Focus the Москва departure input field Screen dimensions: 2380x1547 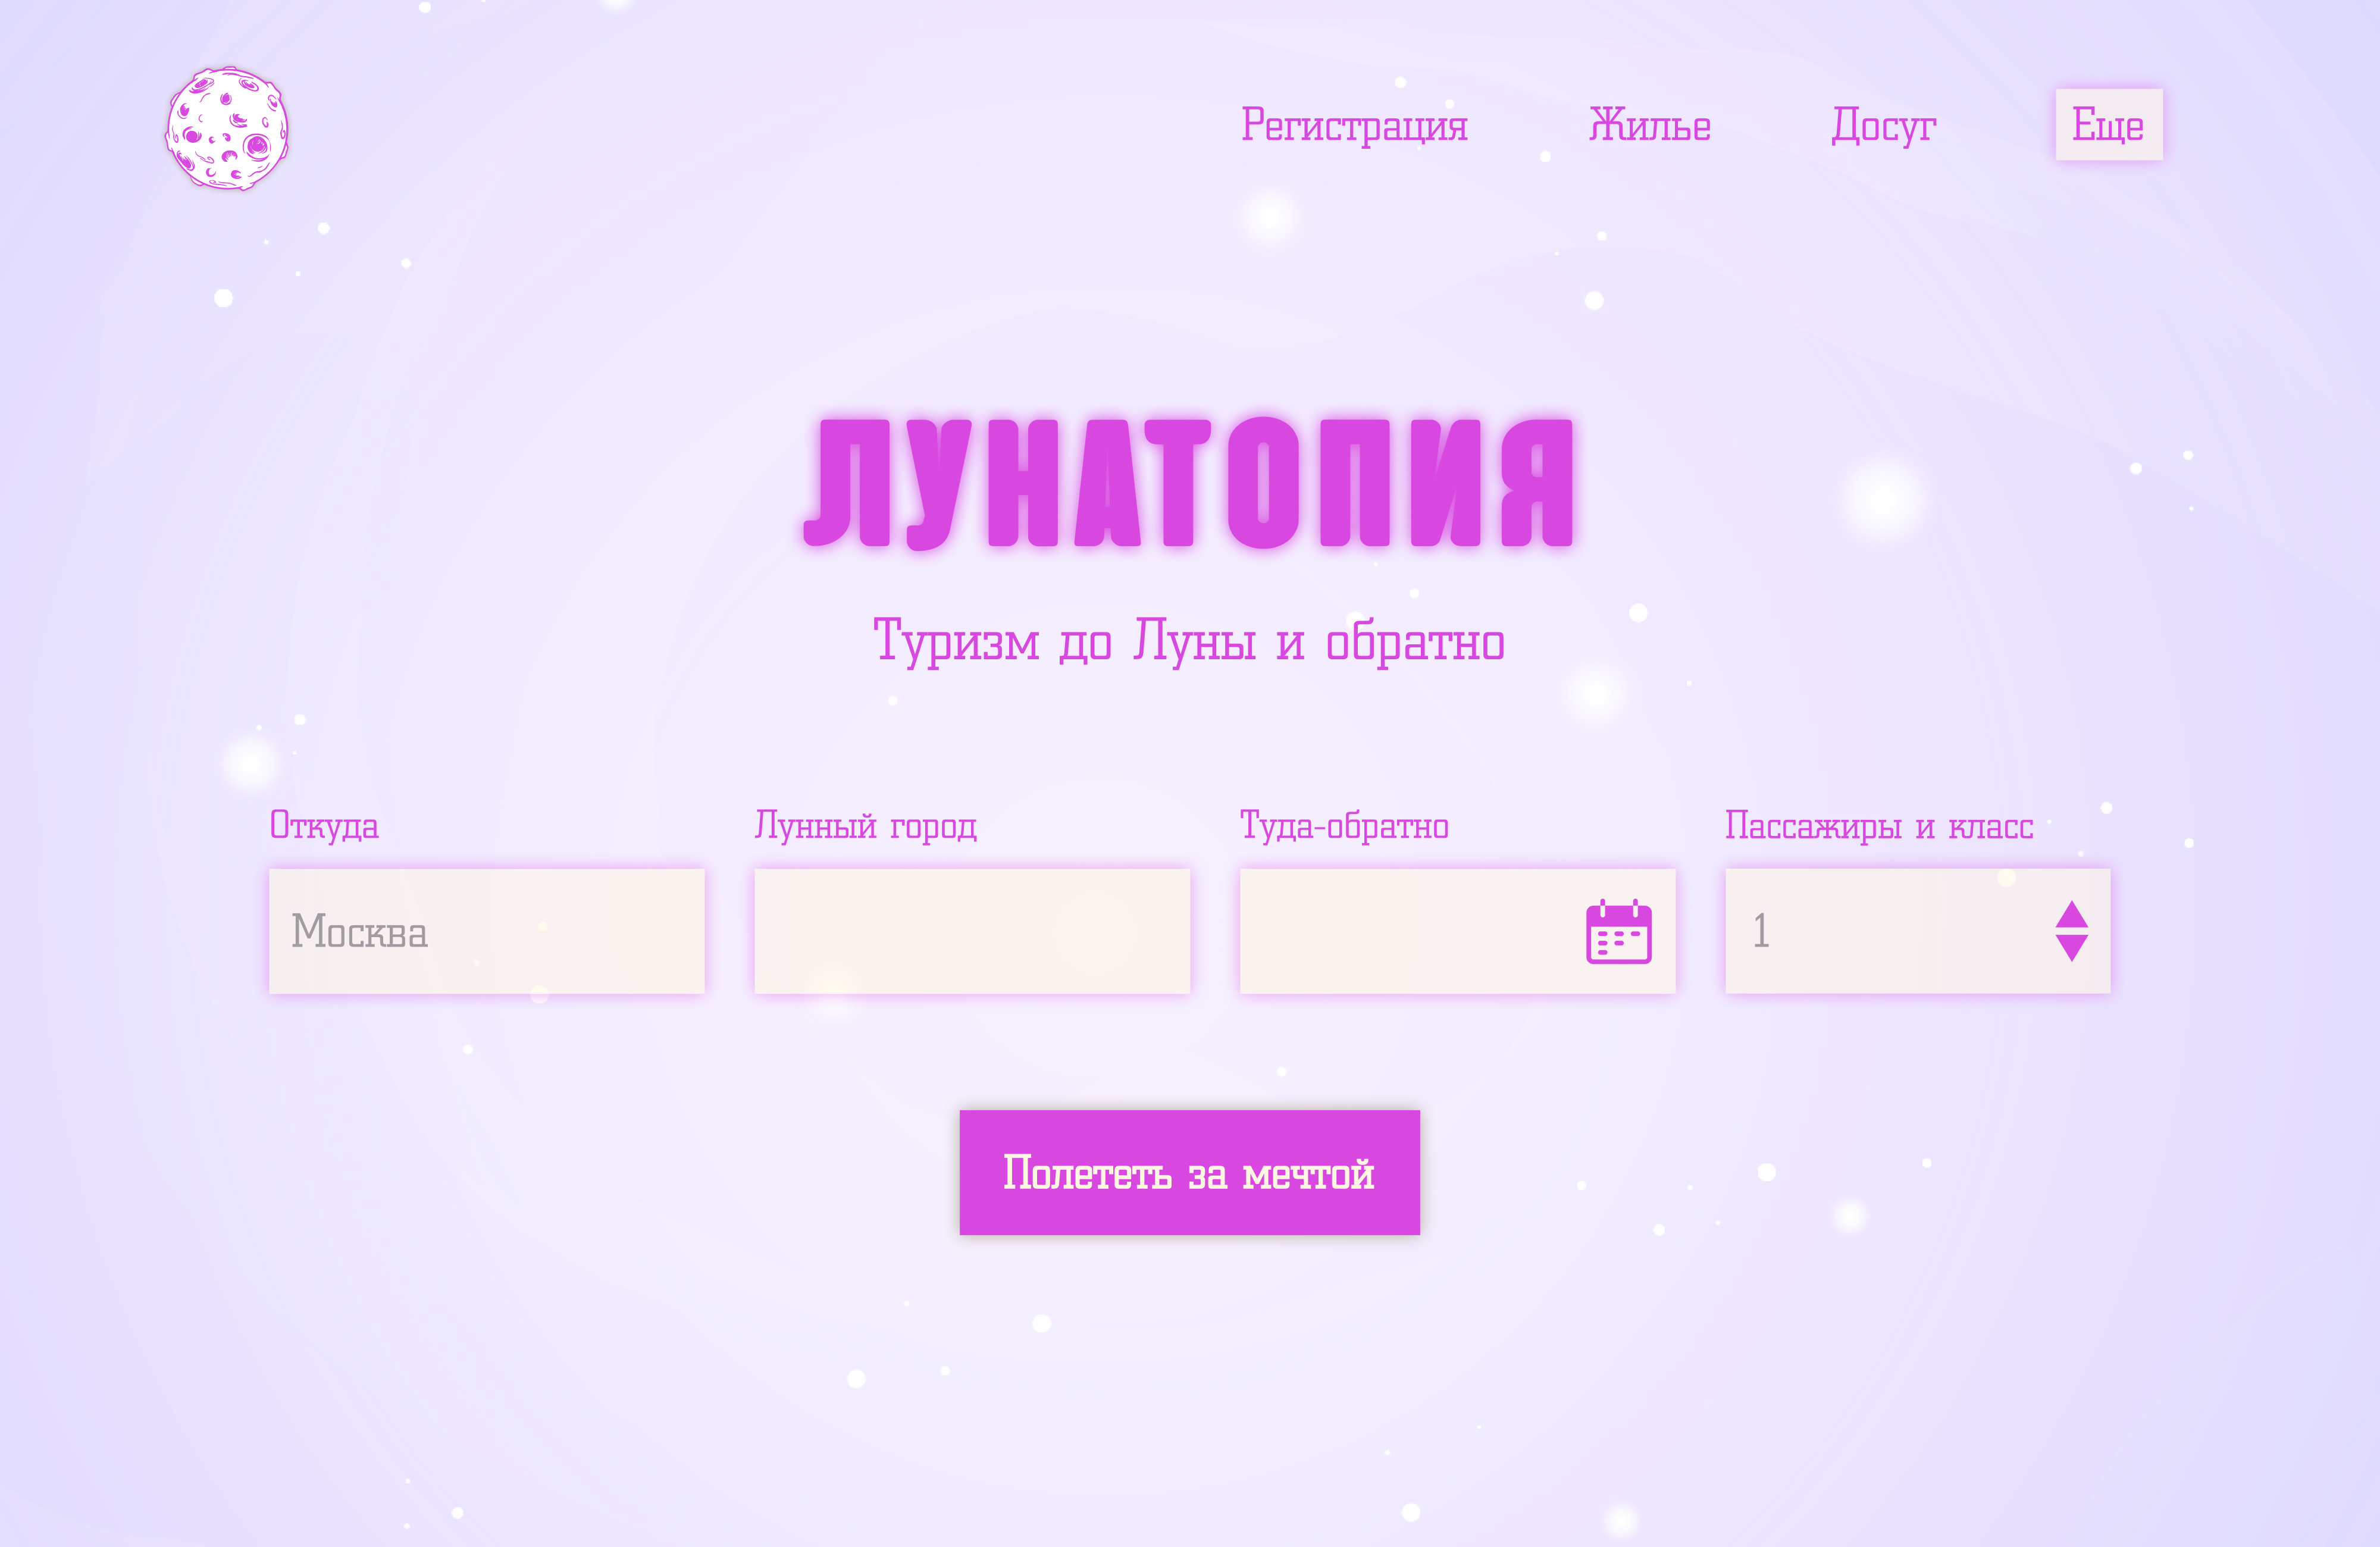tap(486, 931)
